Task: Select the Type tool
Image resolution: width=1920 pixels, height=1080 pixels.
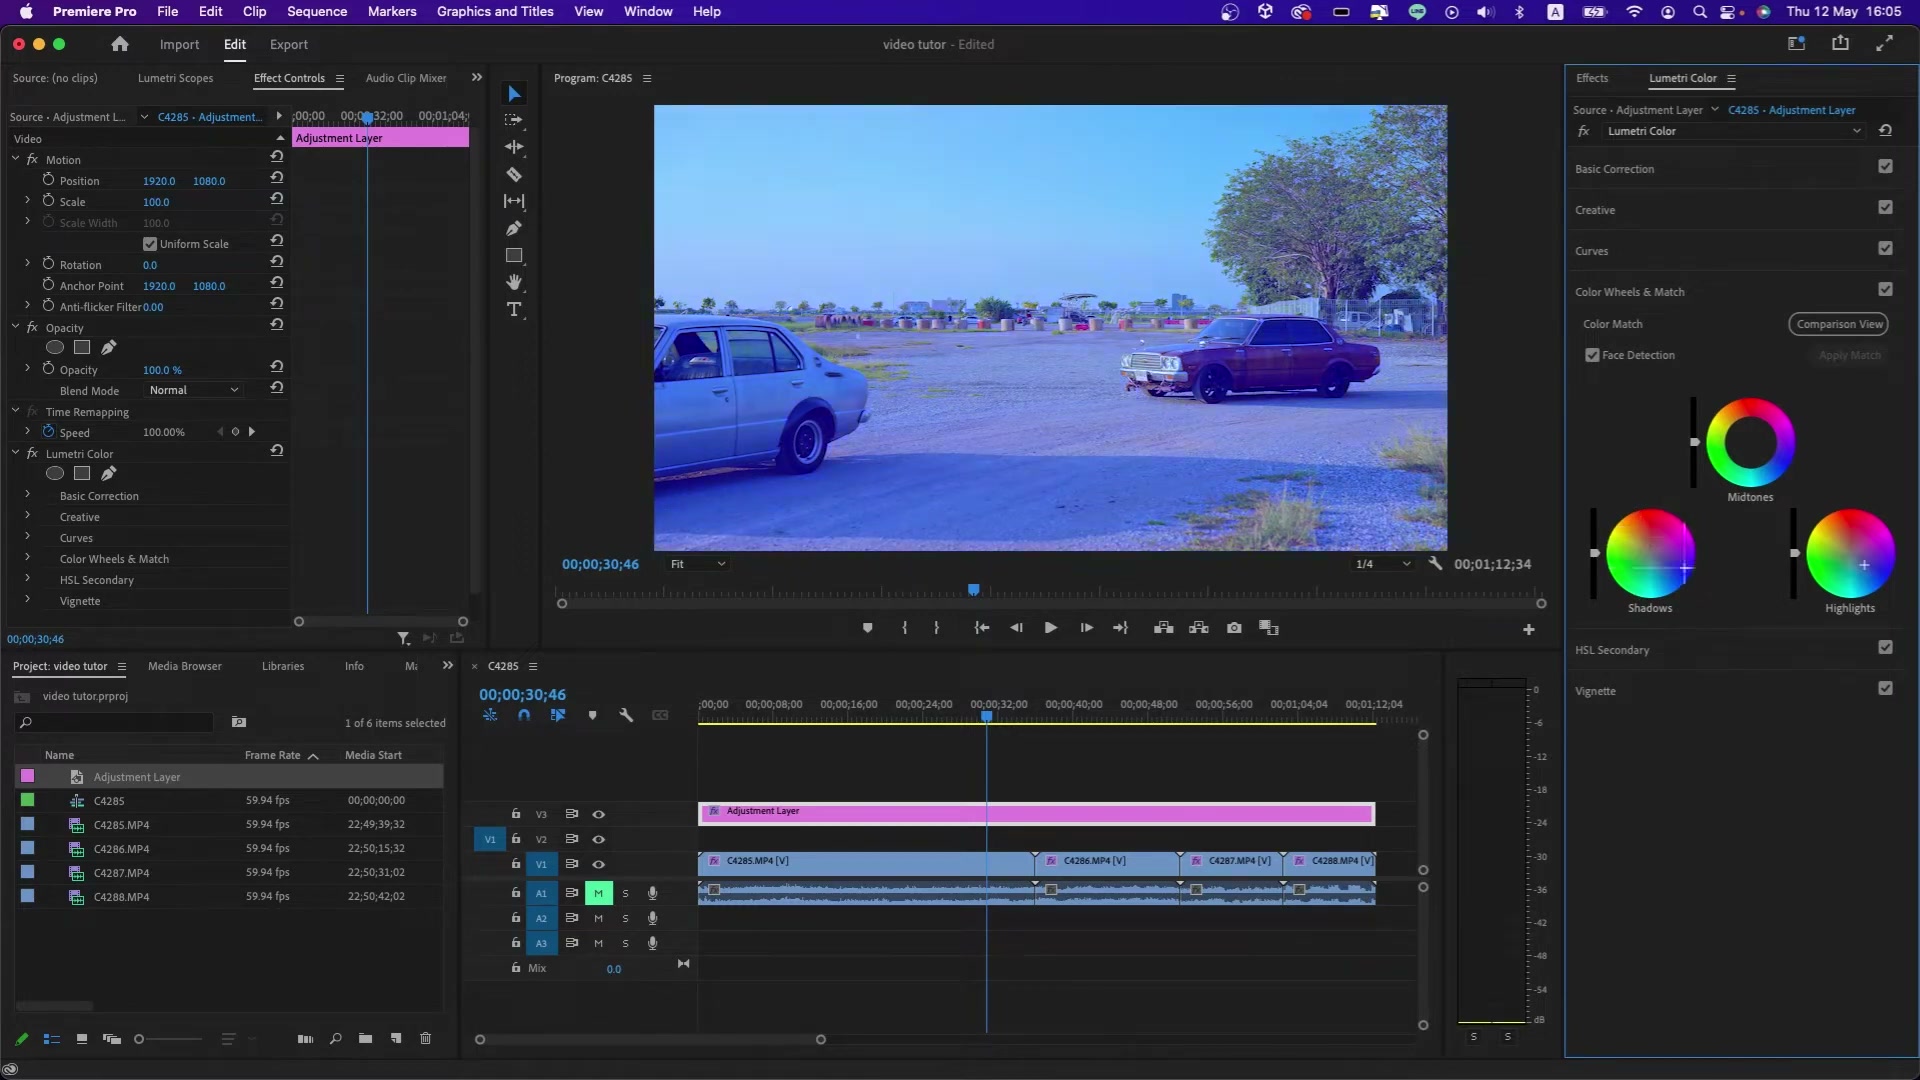Action: pyautogui.click(x=514, y=310)
